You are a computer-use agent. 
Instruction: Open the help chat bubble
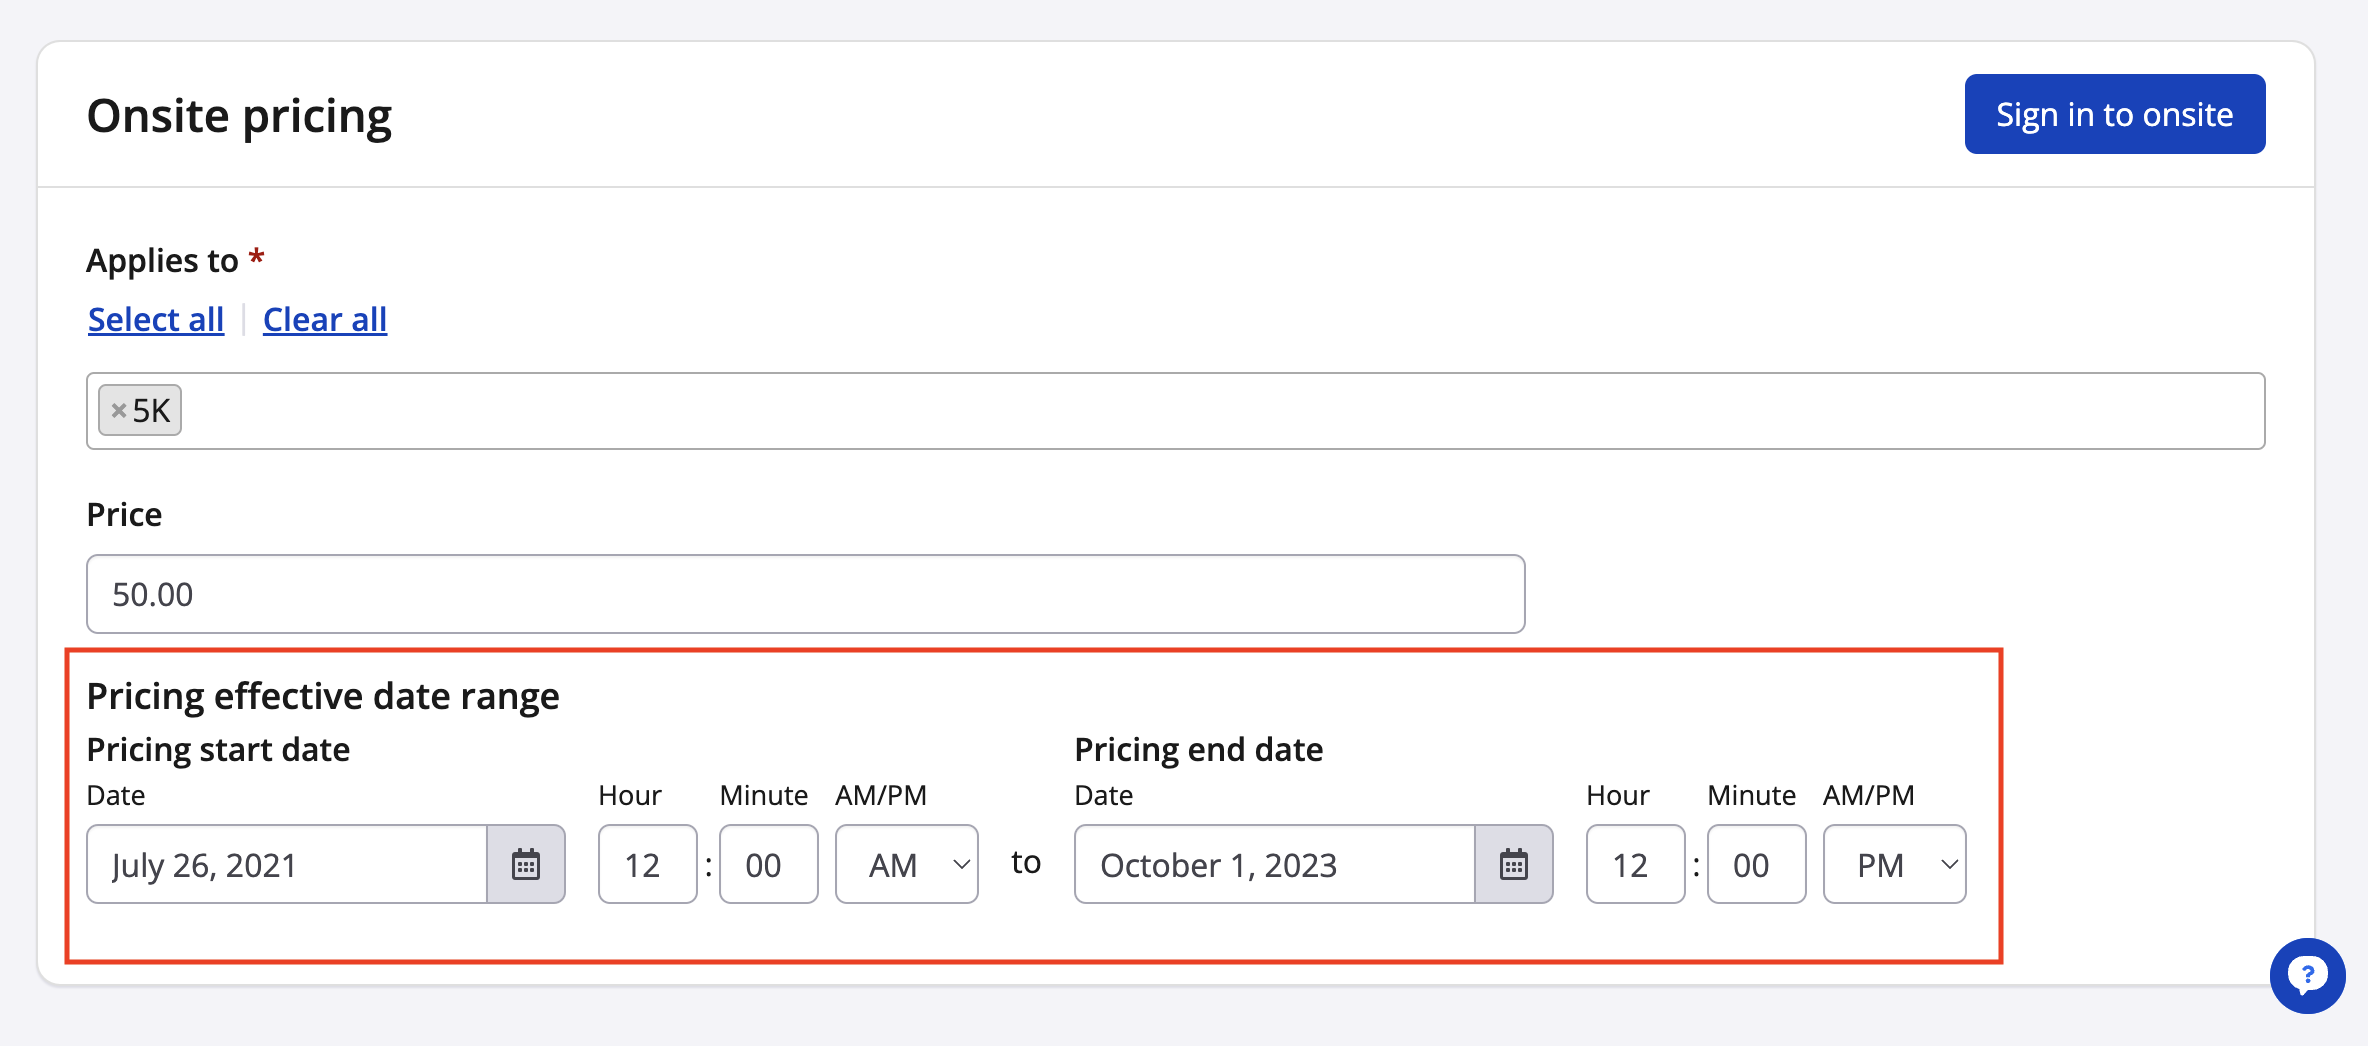click(x=2307, y=975)
